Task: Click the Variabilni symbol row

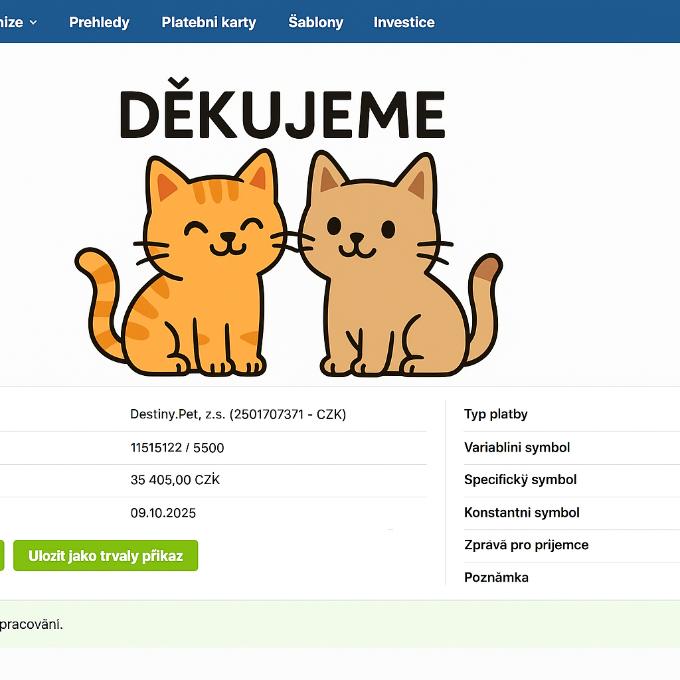Action: pos(516,447)
